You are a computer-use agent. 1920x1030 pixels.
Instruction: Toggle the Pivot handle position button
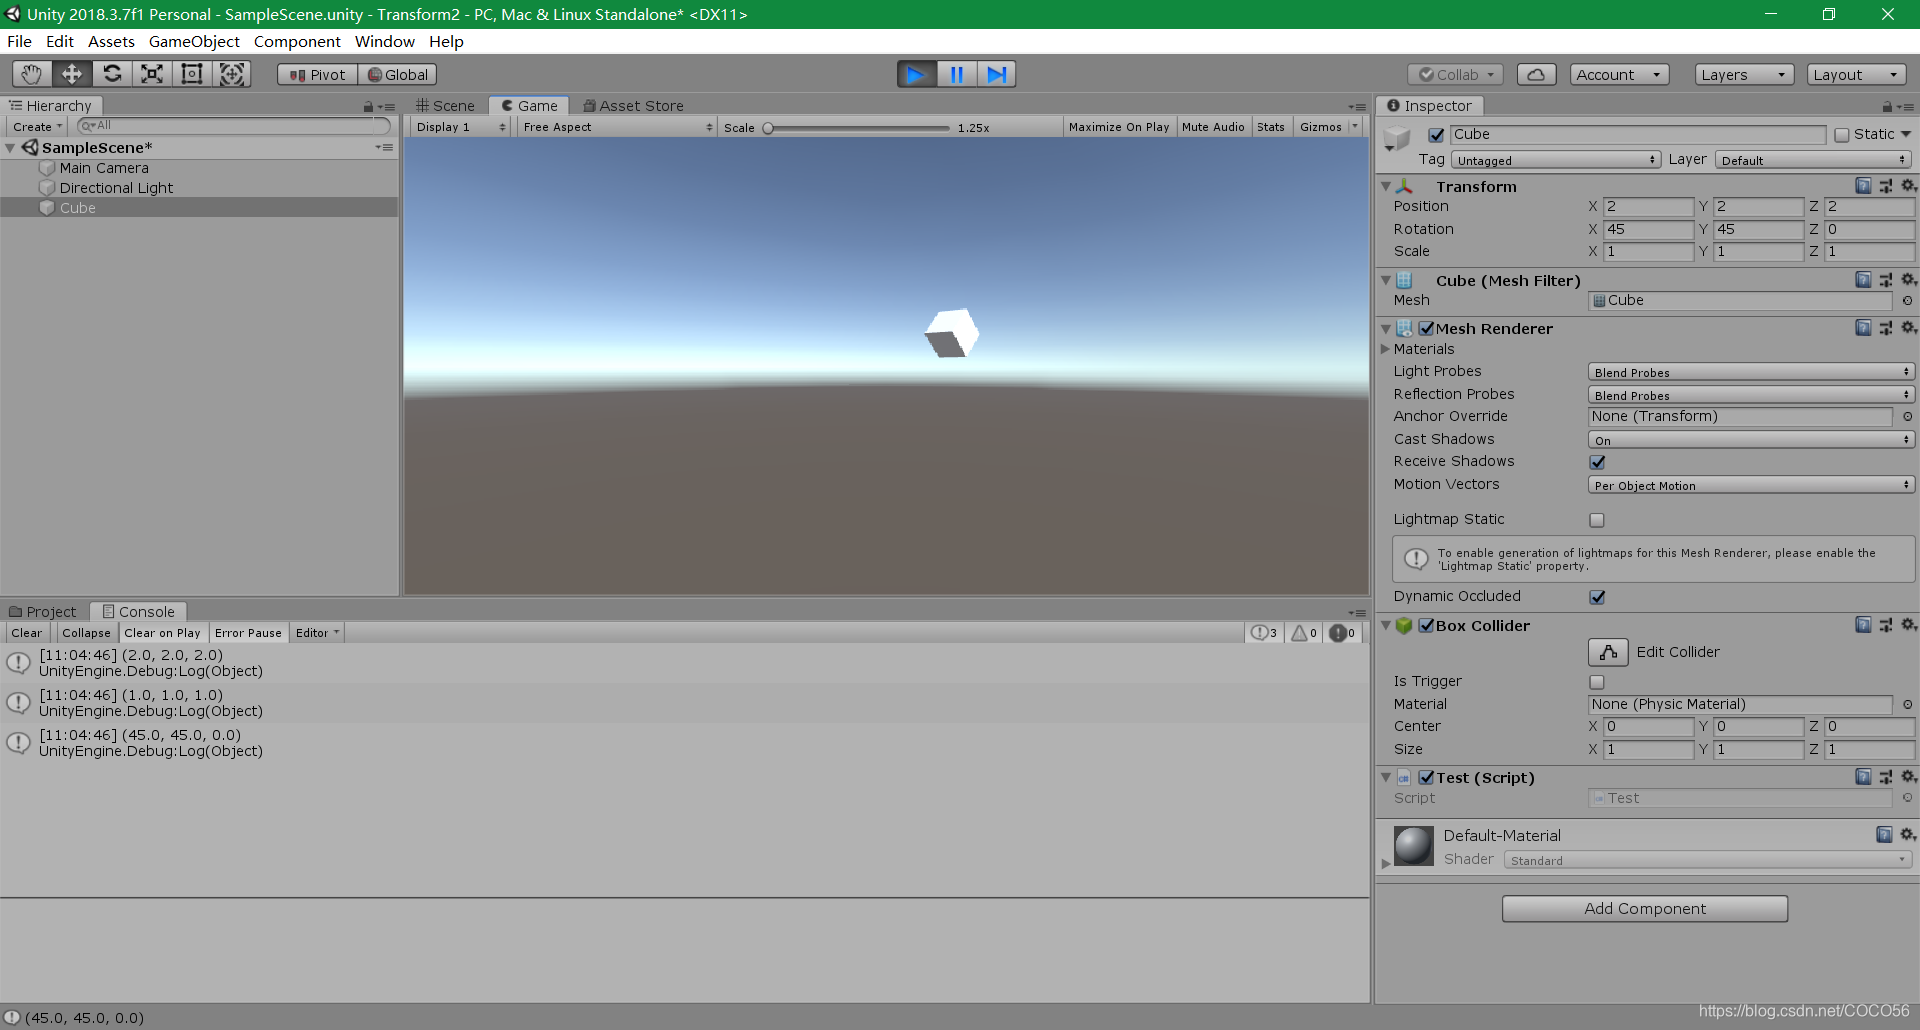pyautogui.click(x=317, y=75)
